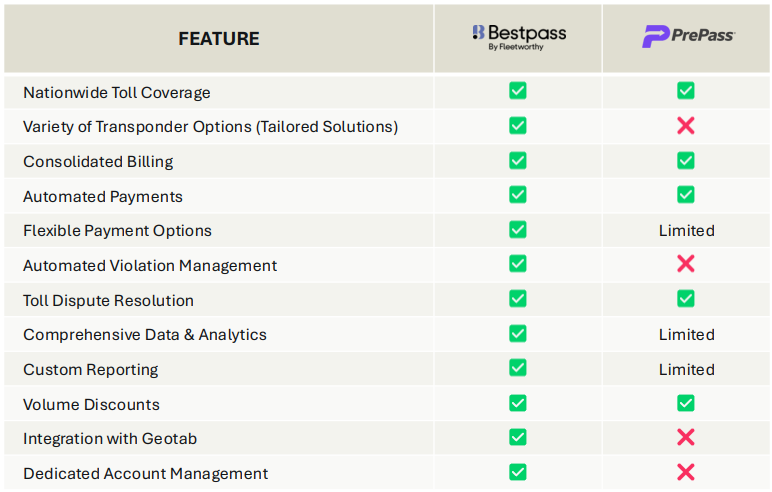Click the 'Volume Discounts' feature label

(x=92, y=405)
